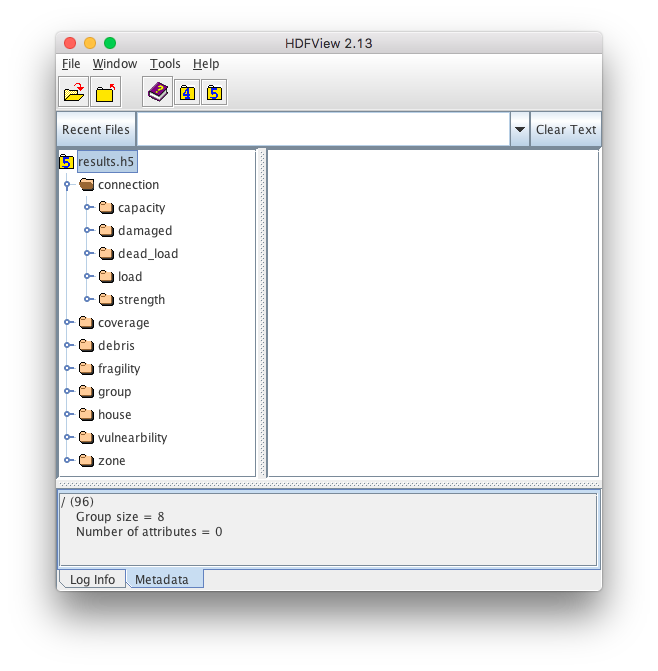Click the vulnearbility group folder icon
The width and height of the screenshot is (658, 671).
point(86,437)
